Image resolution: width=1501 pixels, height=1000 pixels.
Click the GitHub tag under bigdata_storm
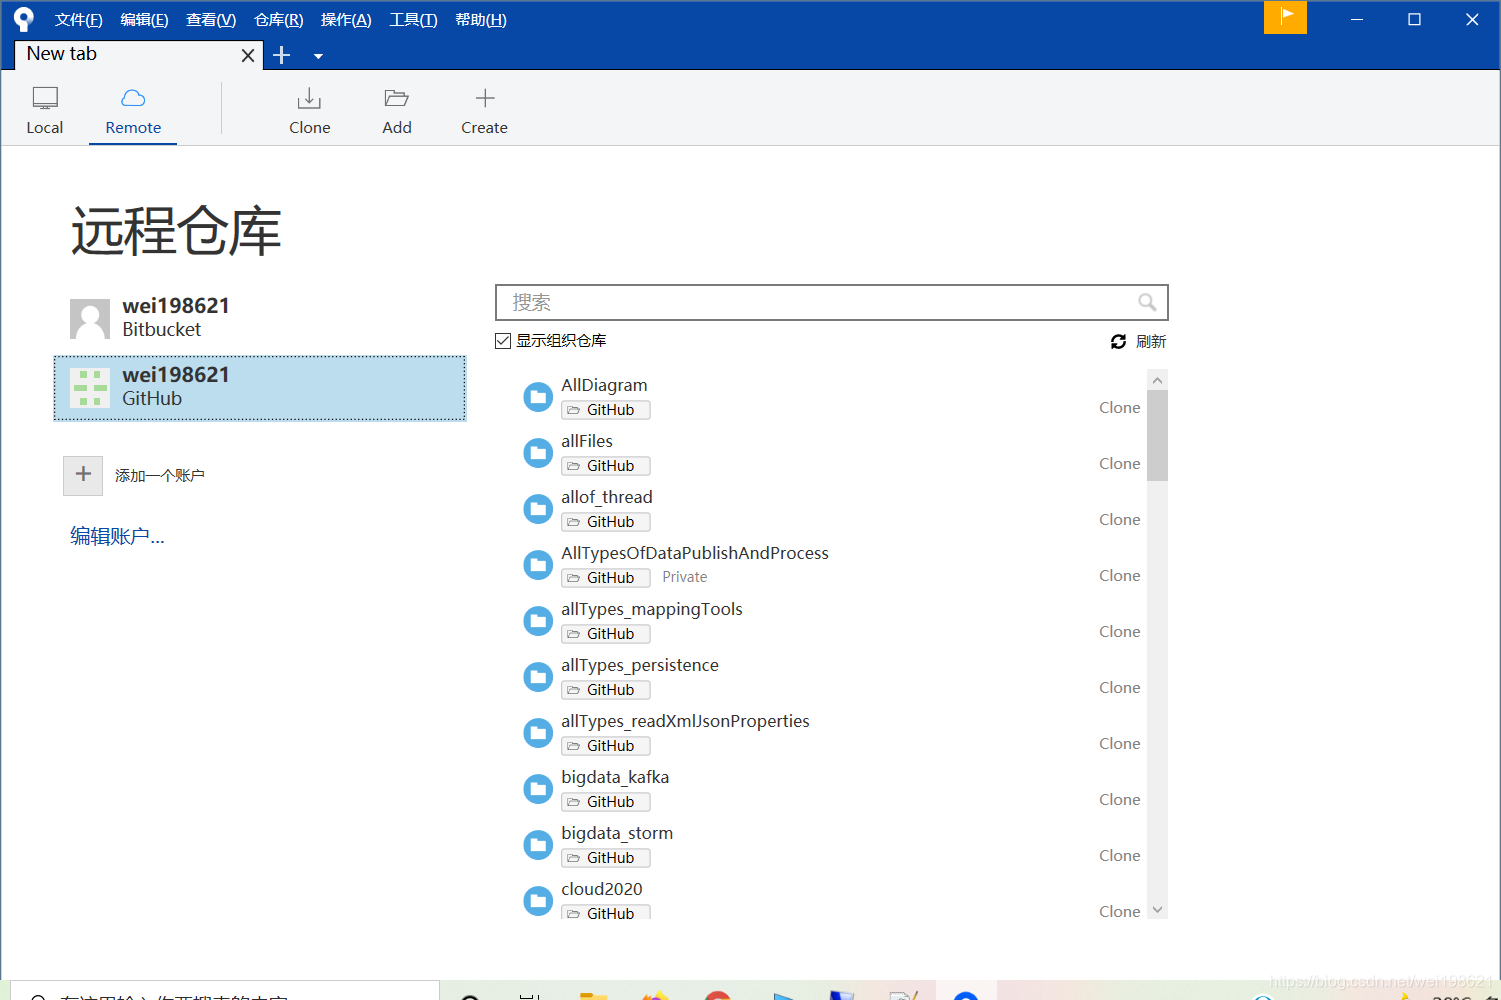pos(606,858)
